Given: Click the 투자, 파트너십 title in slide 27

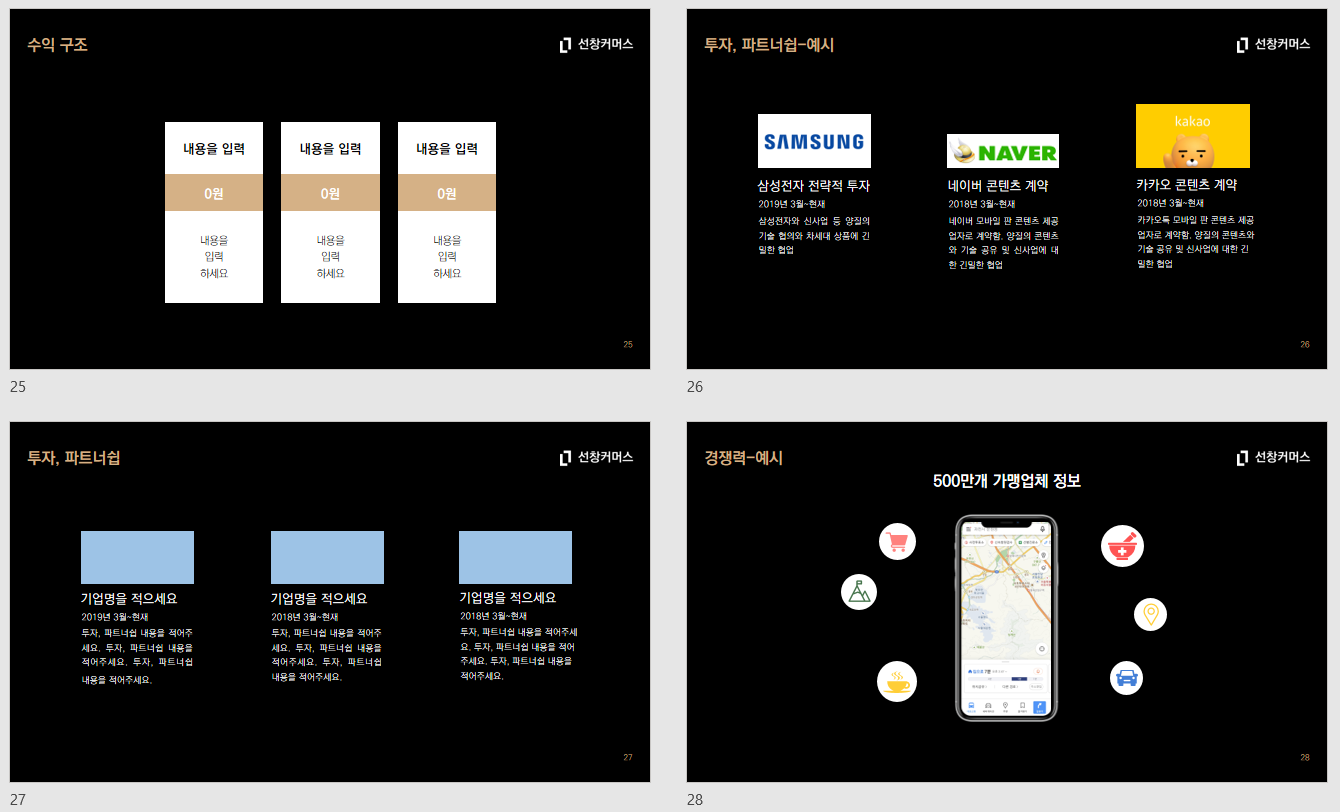Looking at the screenshot, I should (74, 458).
